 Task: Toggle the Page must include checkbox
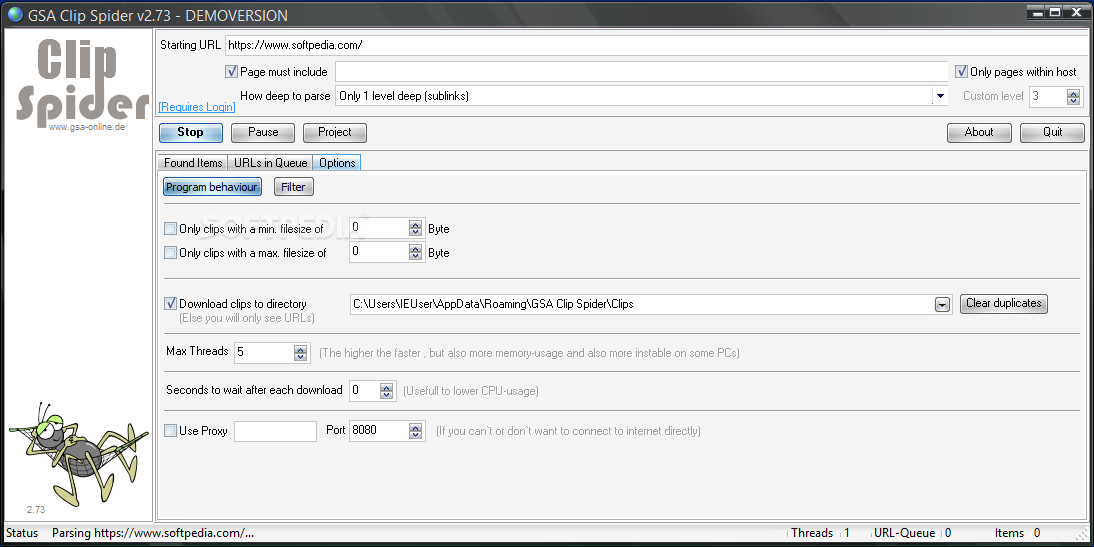pos(232,71)
